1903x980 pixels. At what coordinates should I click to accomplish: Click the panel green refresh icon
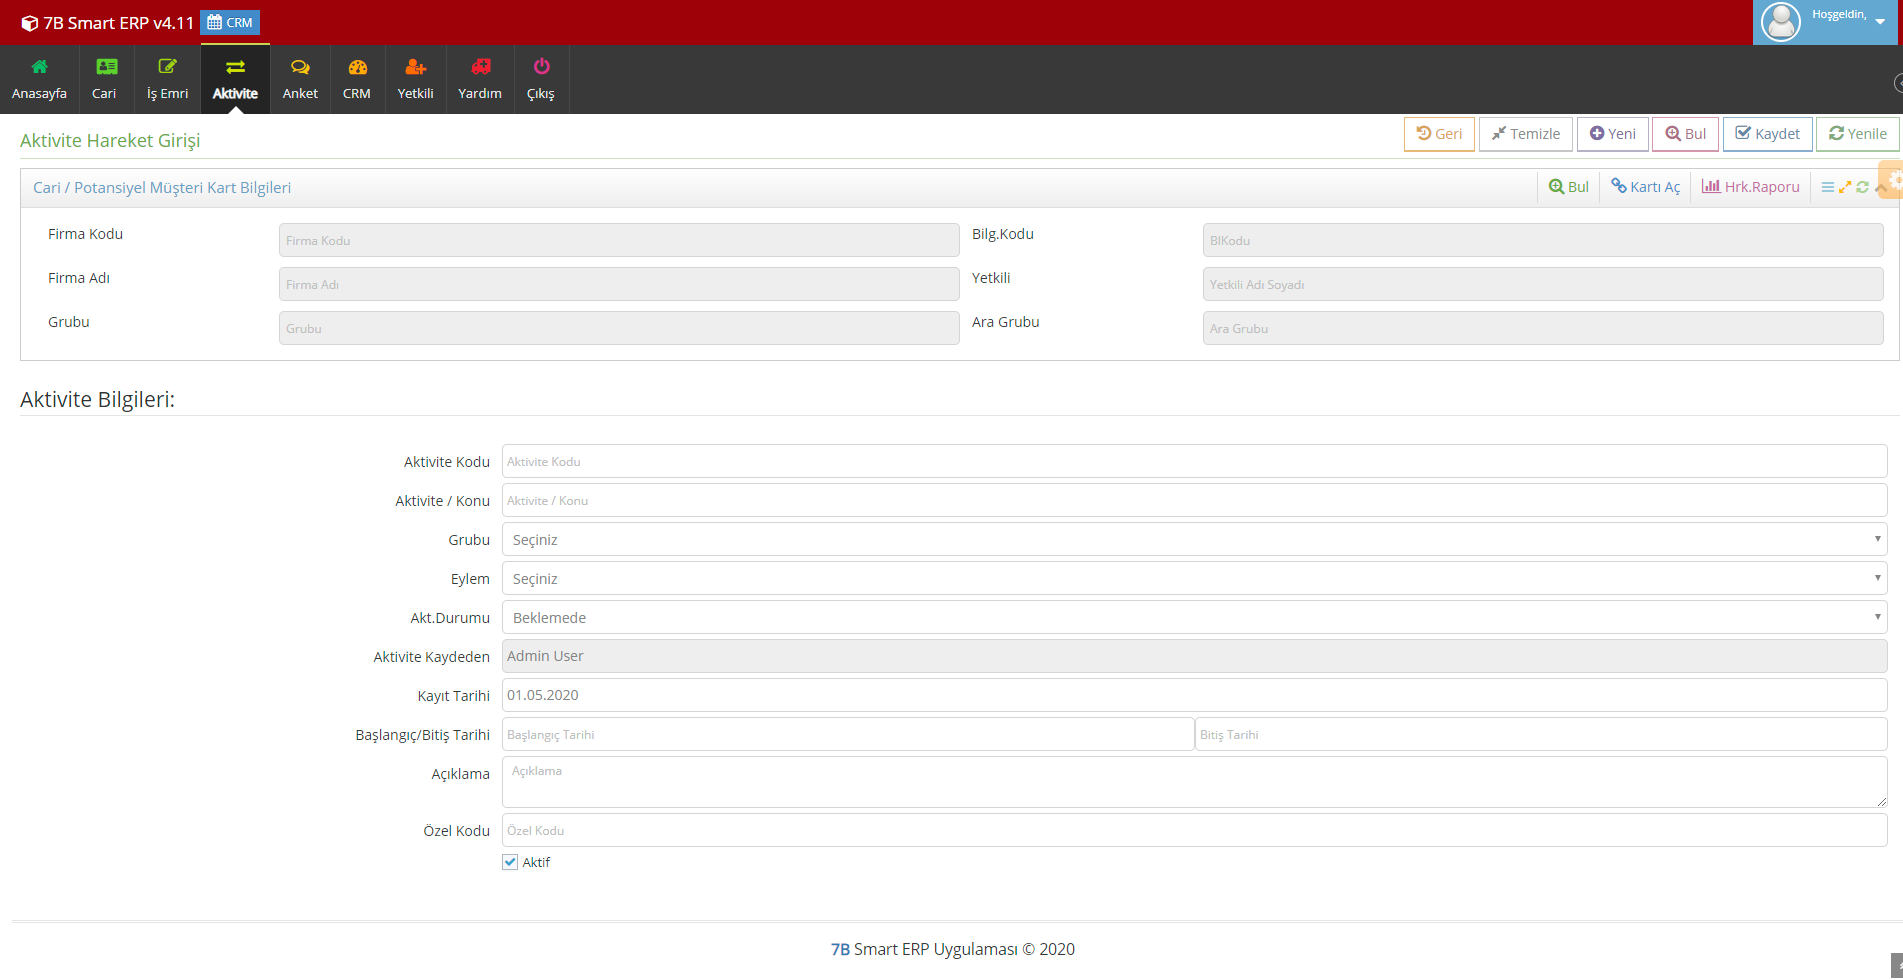coord(1862,187)
